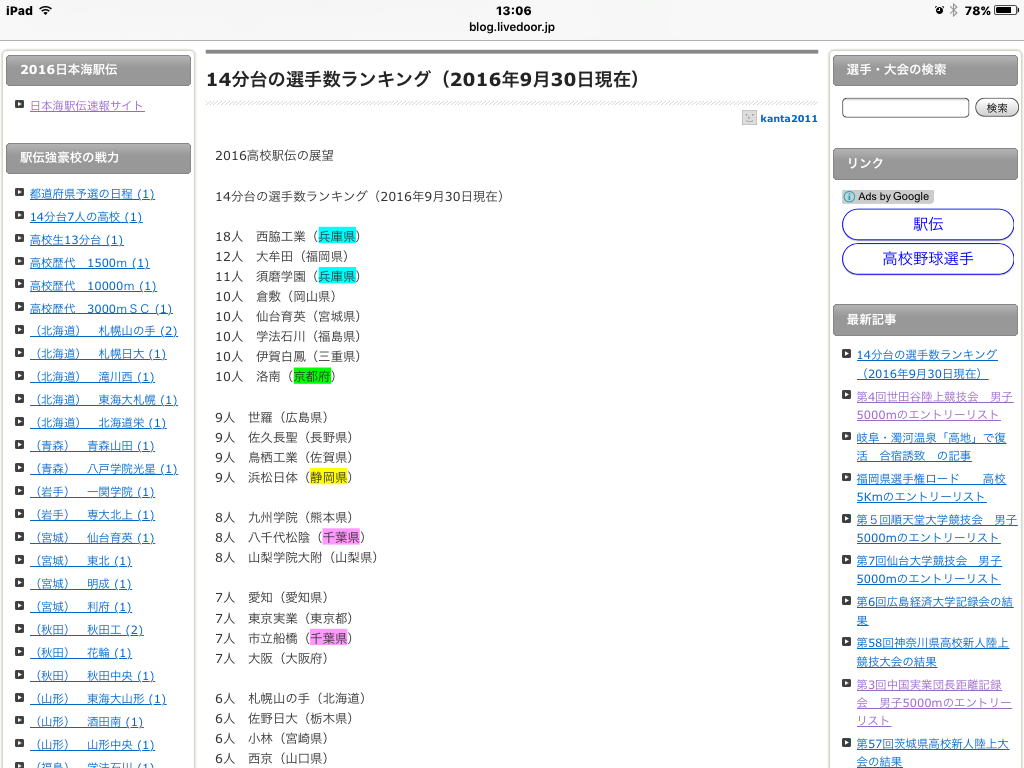The width and height of the screenshot is (1024, 768).
Task: Tap the Wi-Fi status icon
Action: 46,10
